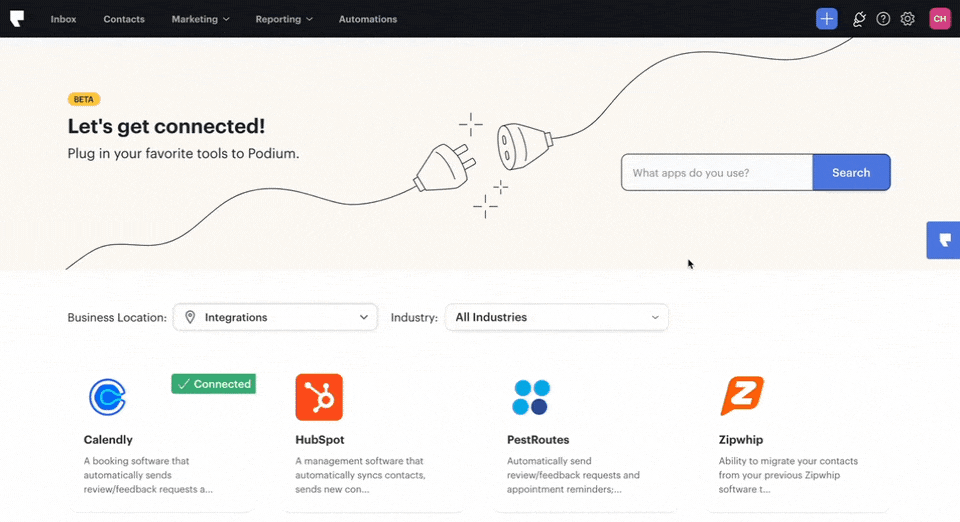Focus the 'What apps do you use?' field
This screenshot has width=960, height=522.
point(716,173)
